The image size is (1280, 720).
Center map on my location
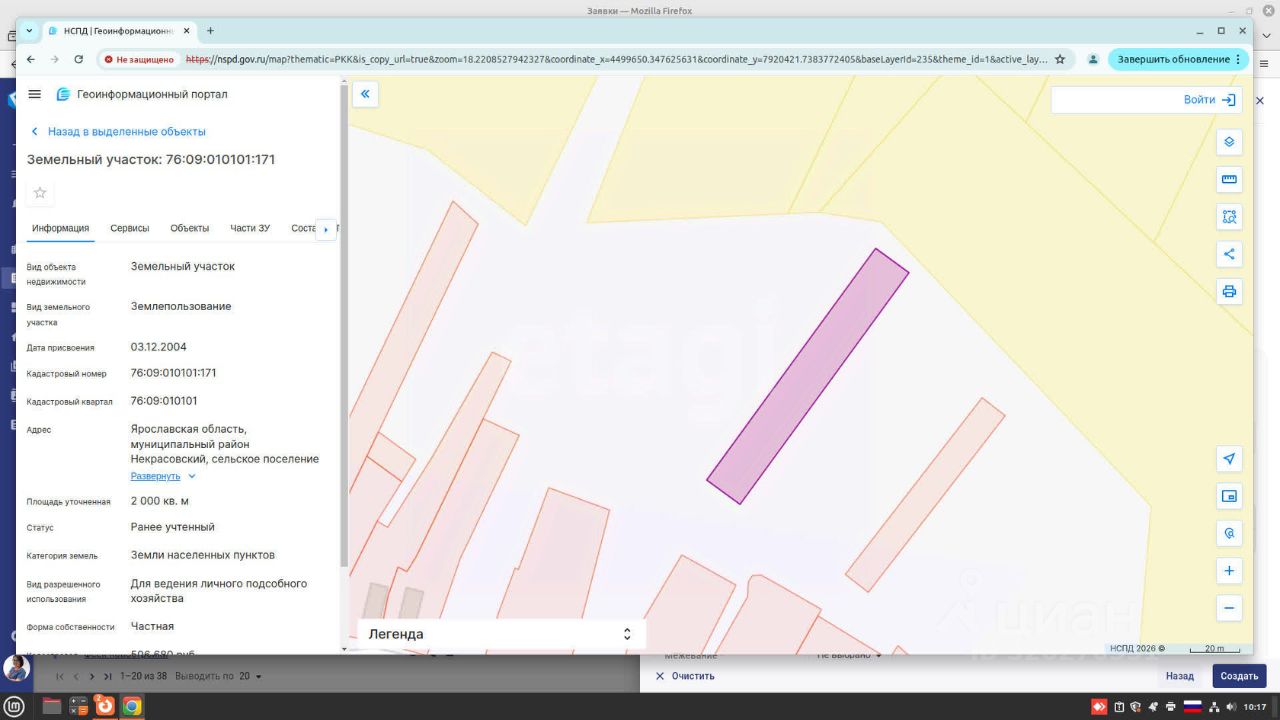click(1229, 459)
